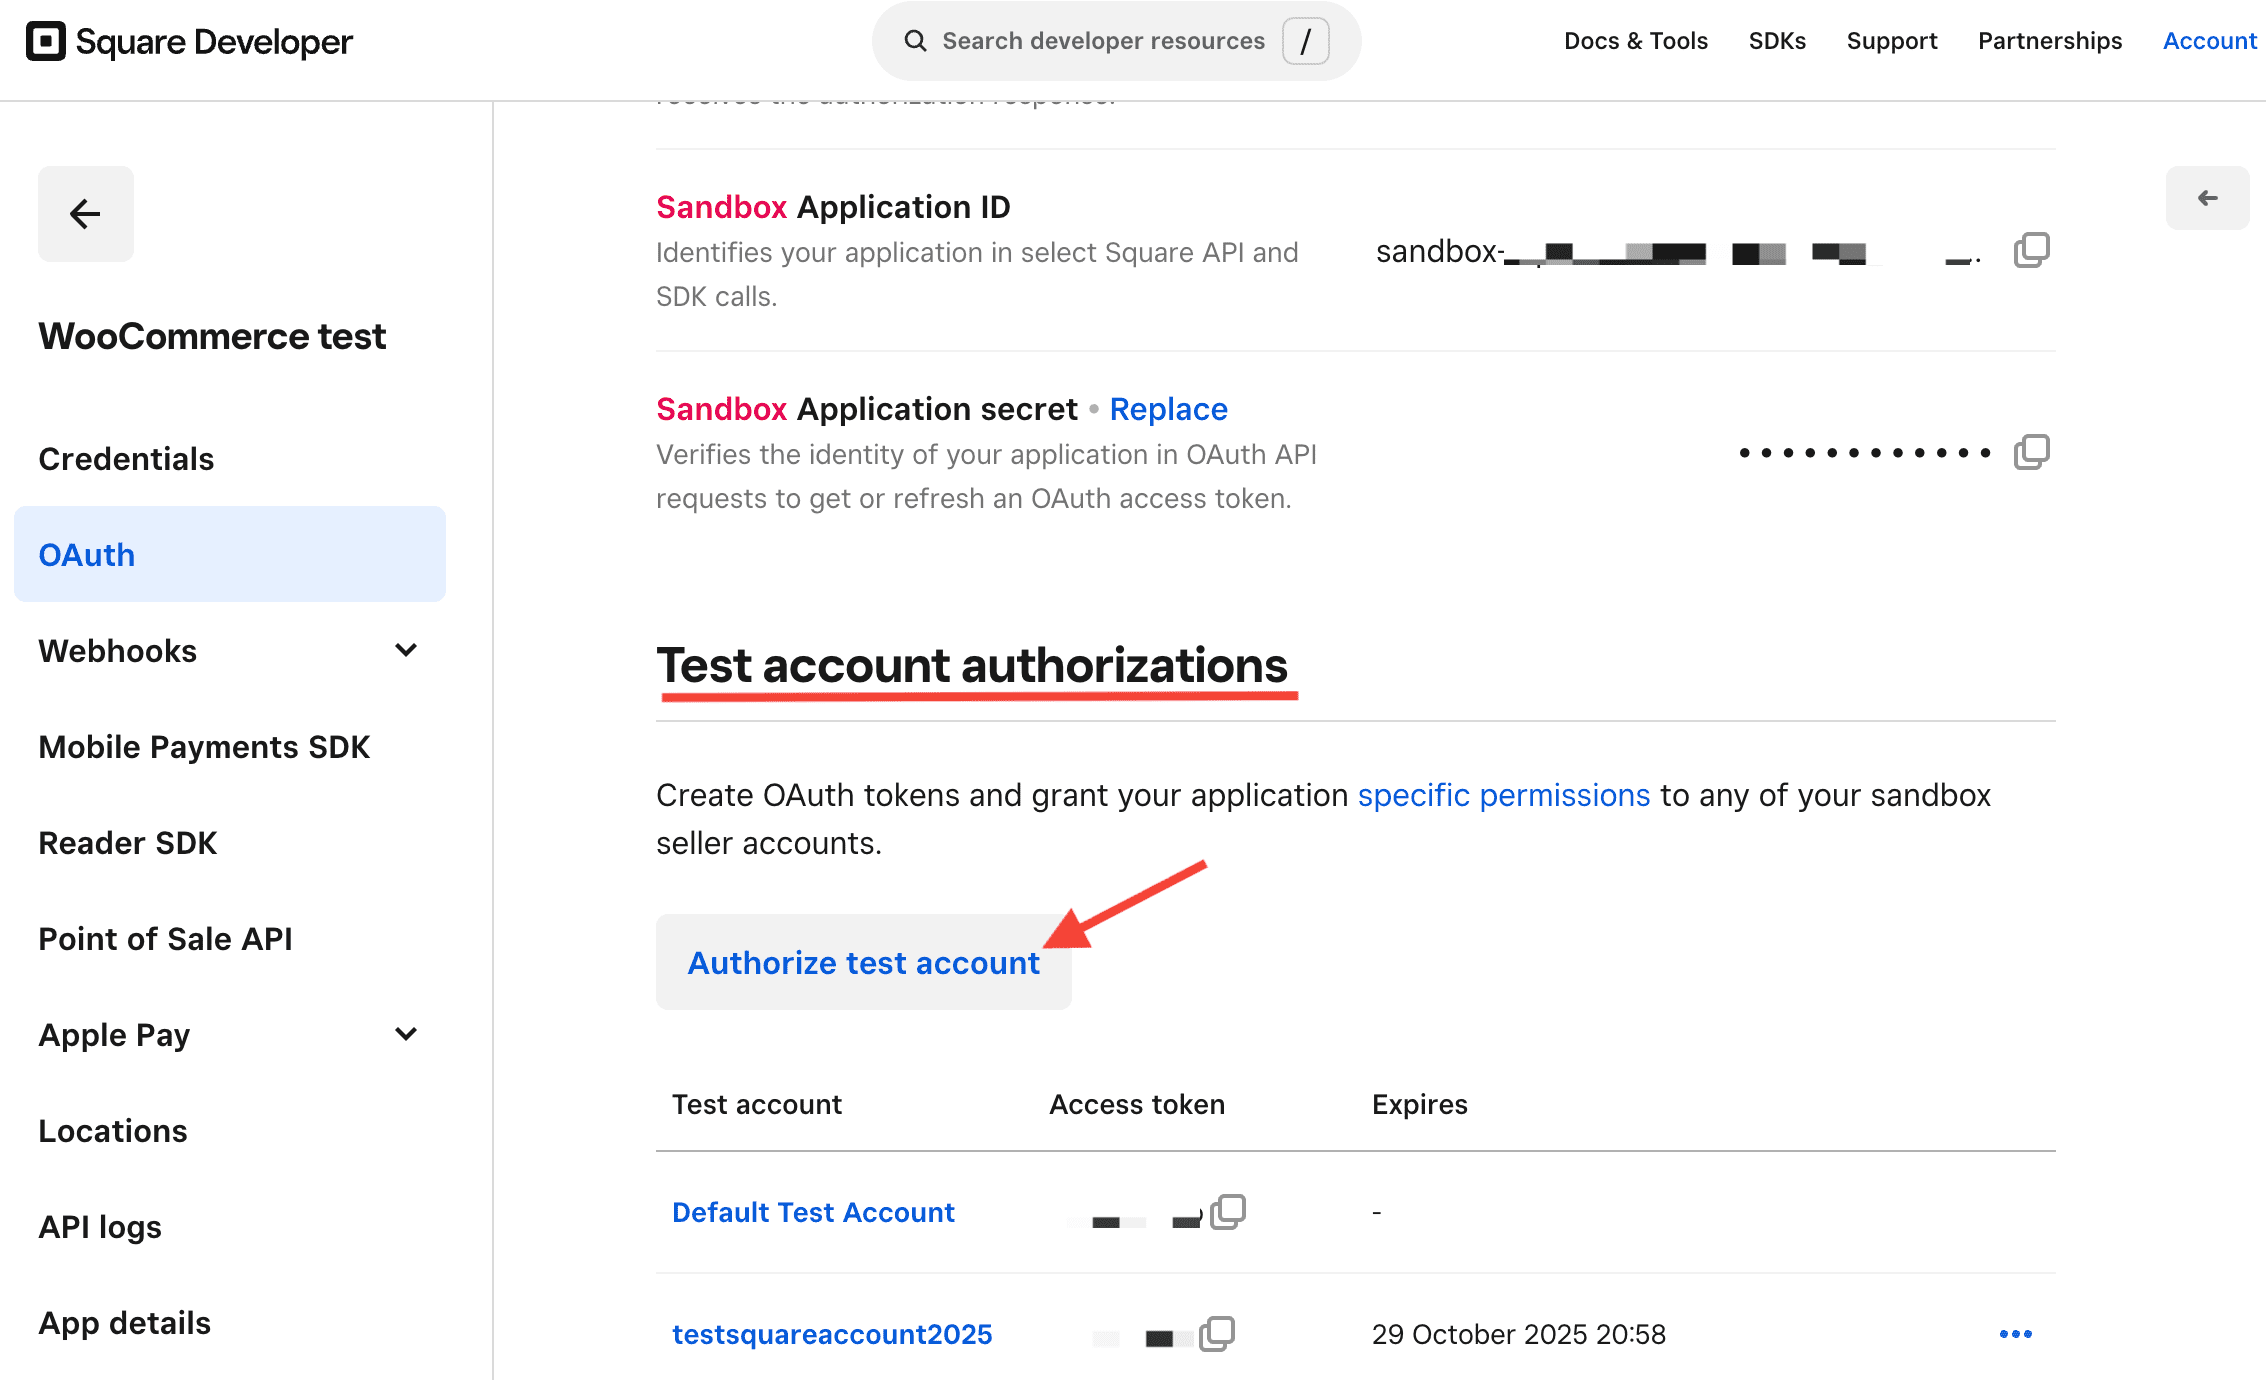
Task: Open the Docs & Tools menu
Action: coord(1635,41)
